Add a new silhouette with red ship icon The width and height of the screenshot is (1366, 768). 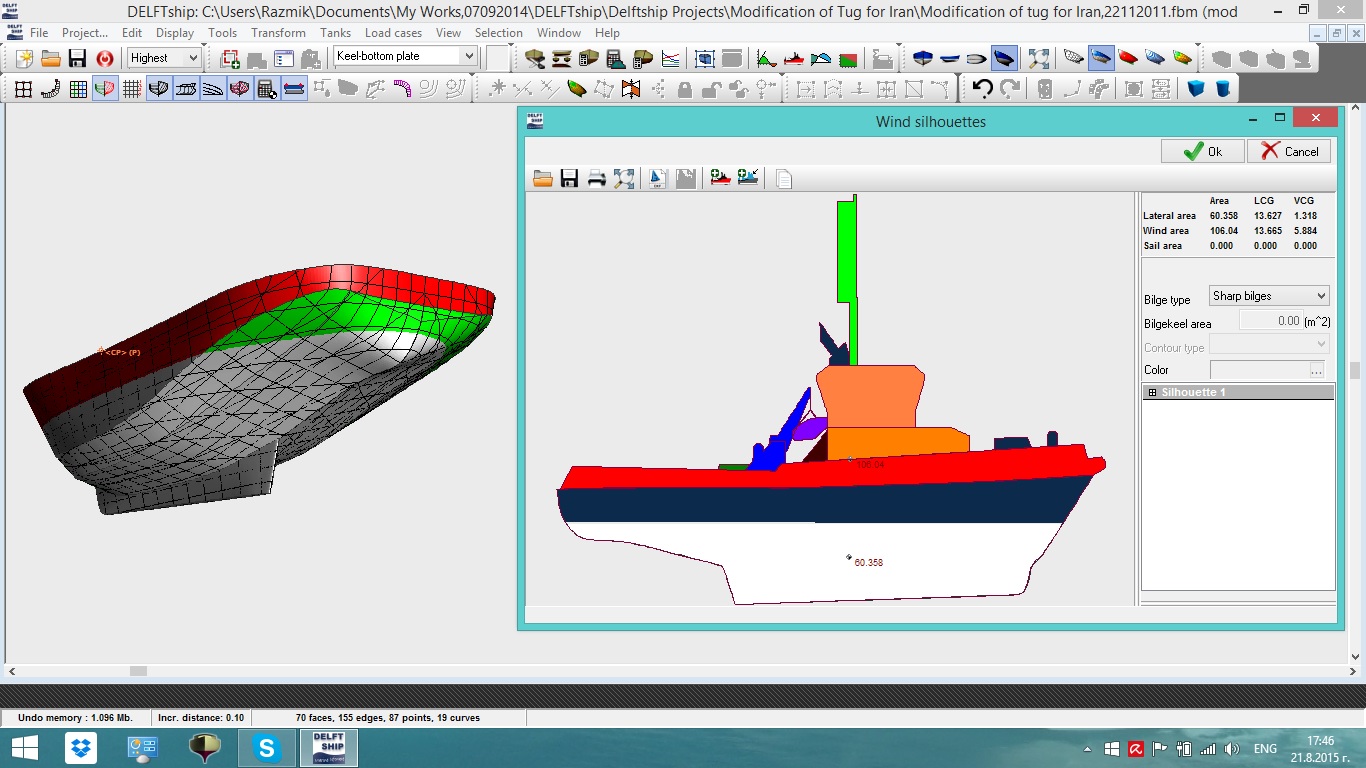pos(720,179)
